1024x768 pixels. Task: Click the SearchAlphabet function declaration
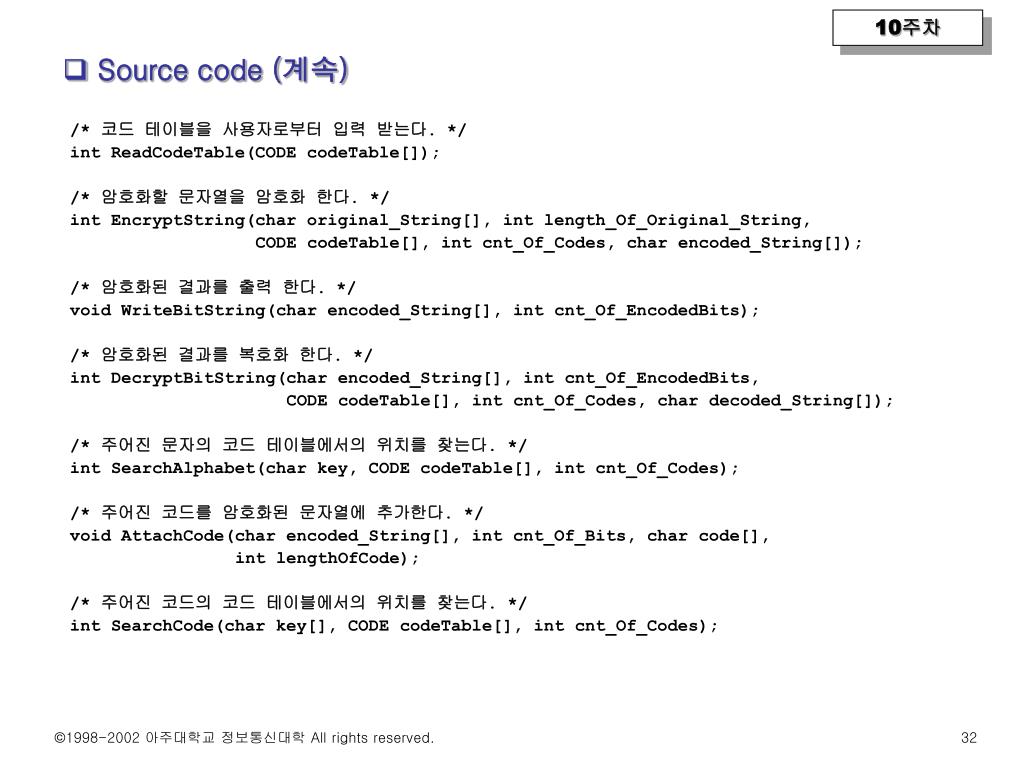point(404,468)
